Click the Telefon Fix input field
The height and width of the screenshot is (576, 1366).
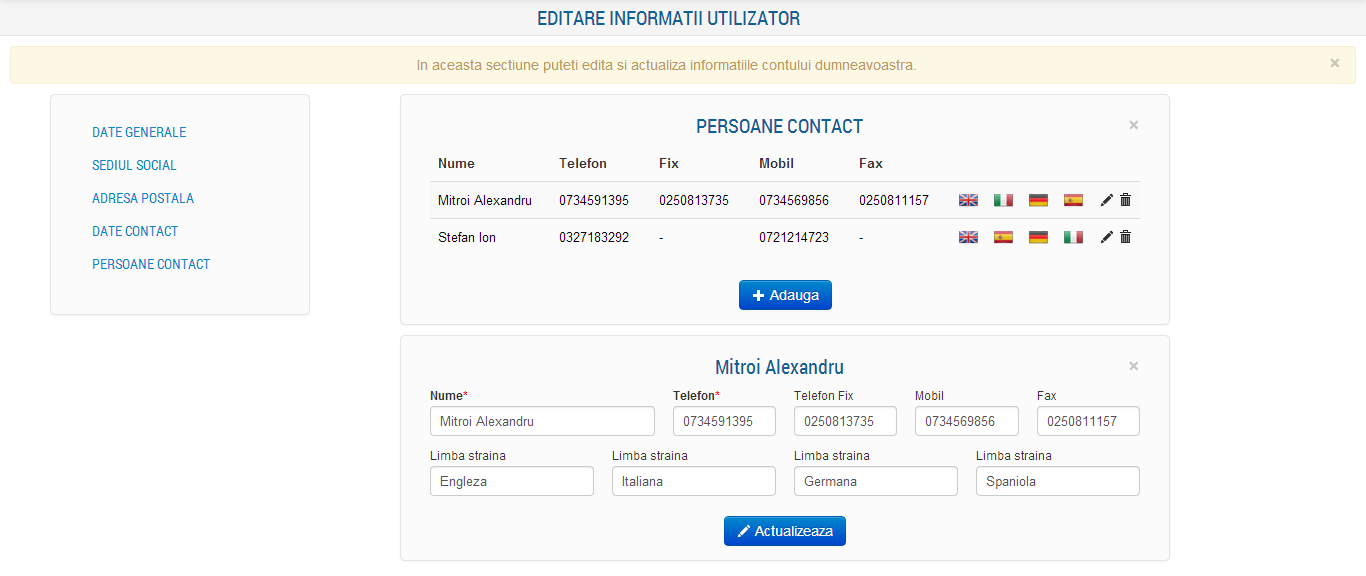[845, 421]
